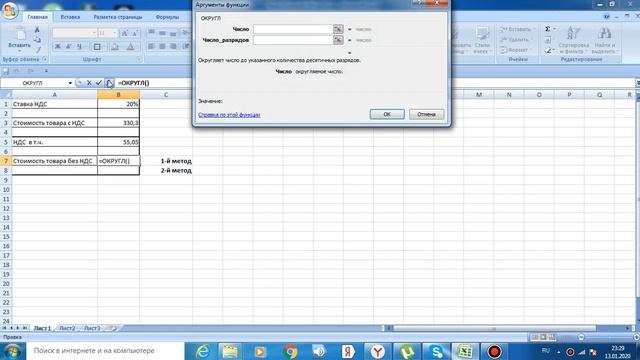Open Skype from the taskbar

pyautogui.click(x=436, y=351)
